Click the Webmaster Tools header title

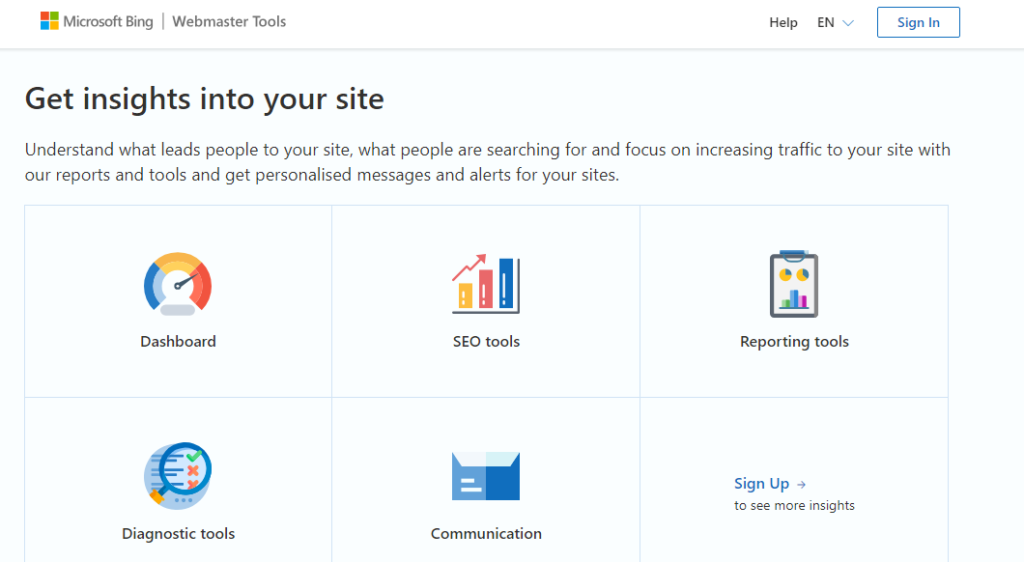click(229, 22)
